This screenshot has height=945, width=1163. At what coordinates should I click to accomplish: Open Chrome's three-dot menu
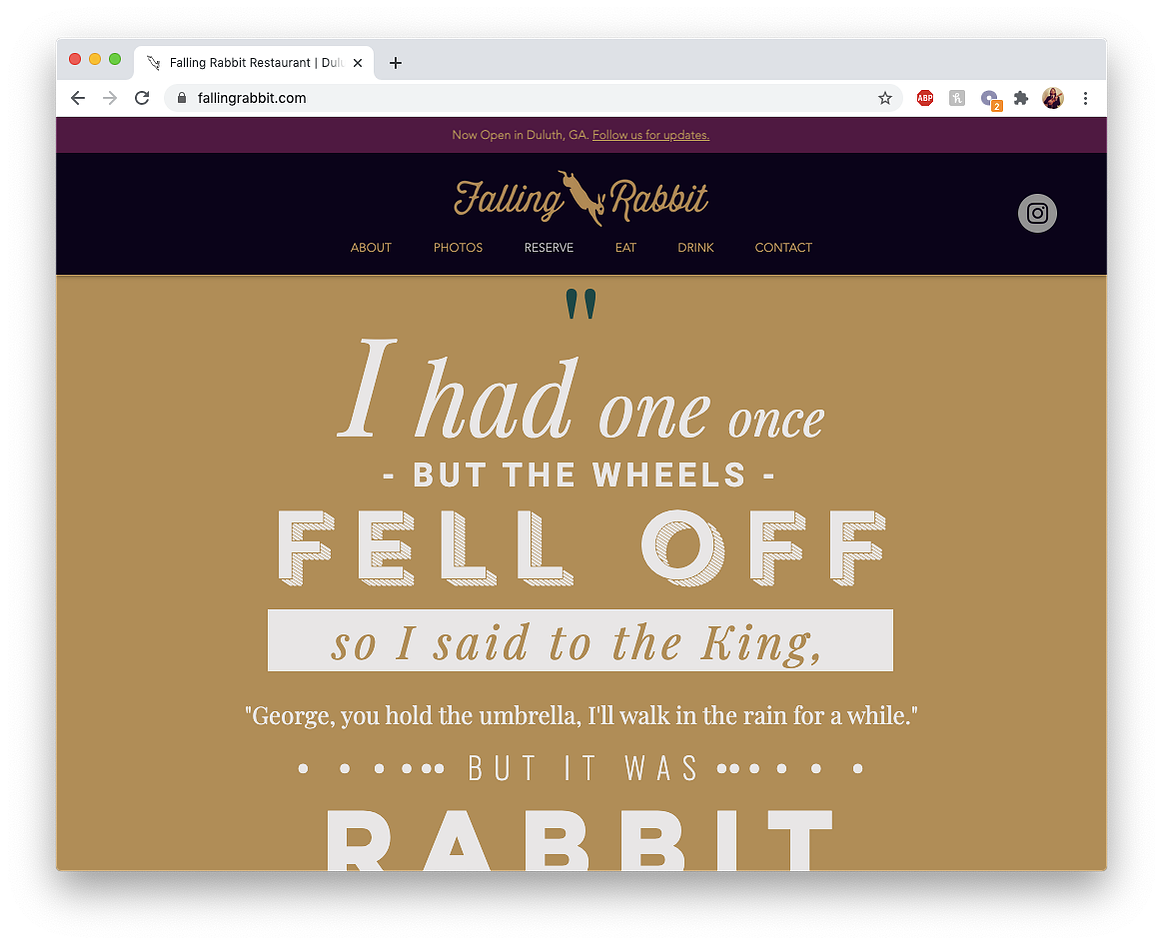coord(1085,98)
